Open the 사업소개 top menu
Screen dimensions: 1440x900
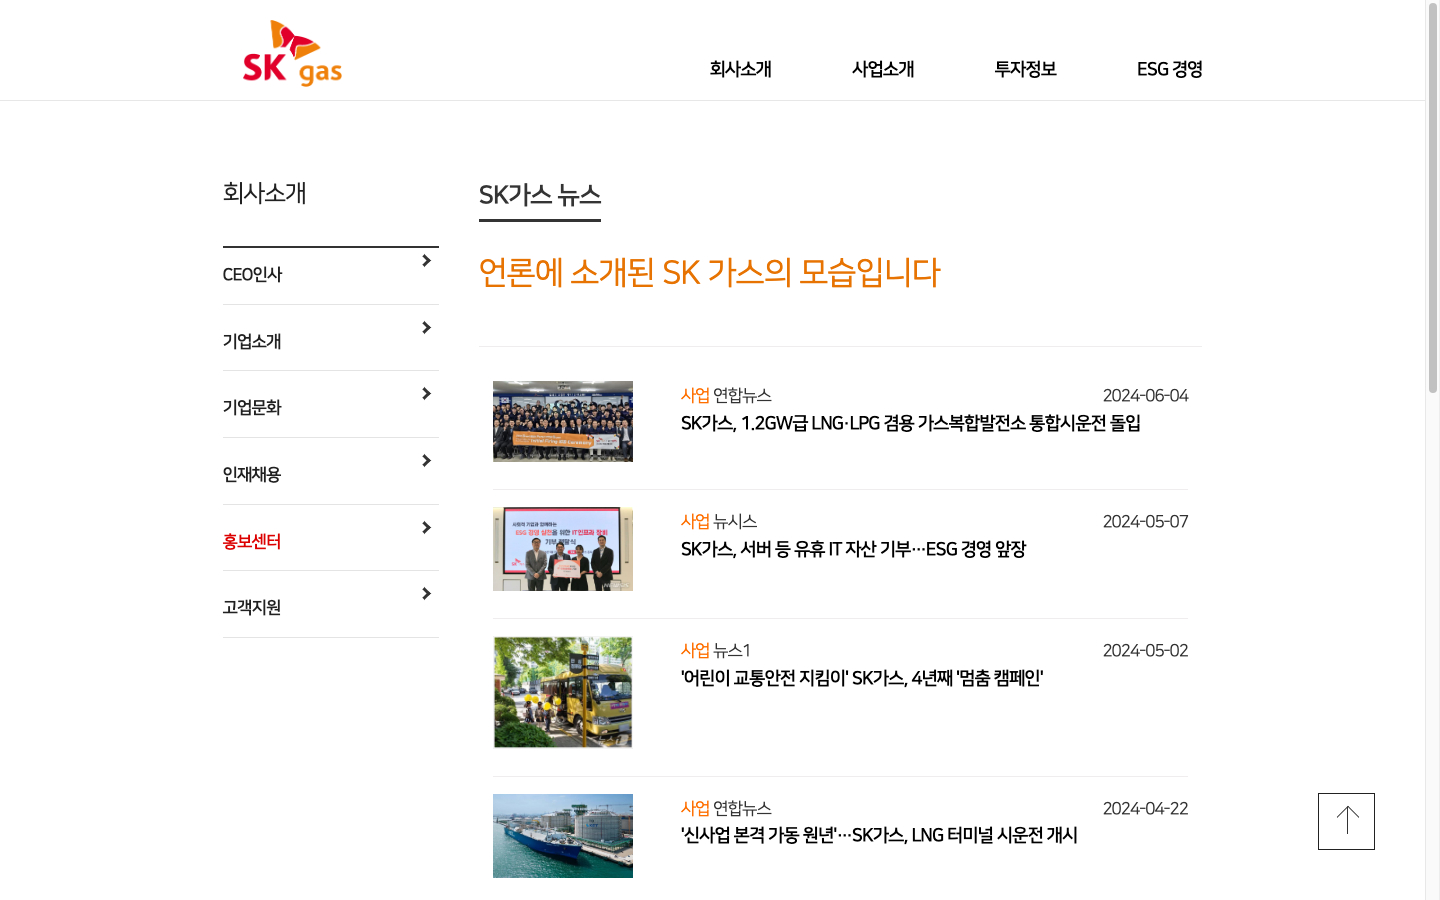tap(883, 69)
